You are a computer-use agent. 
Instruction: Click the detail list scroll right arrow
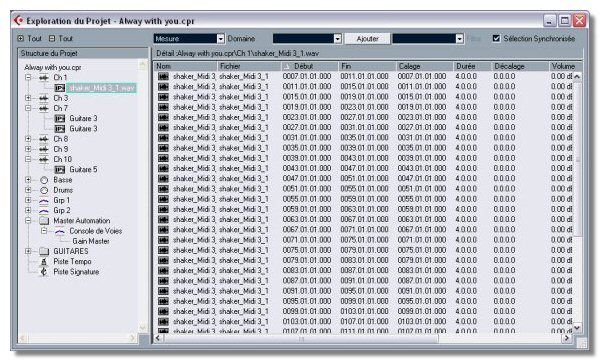pyautogui.click(x=566, y=338)
